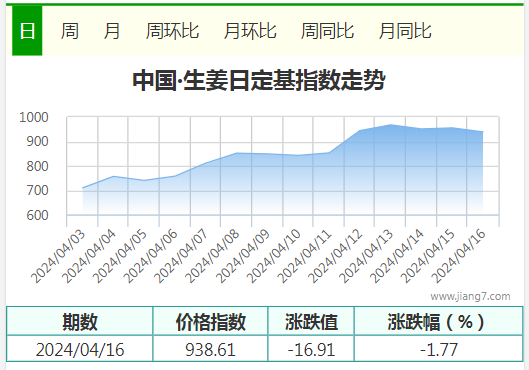Open the 周环比 tab
The height and width of the screenshot is (370, 529).
coord(172,31)
